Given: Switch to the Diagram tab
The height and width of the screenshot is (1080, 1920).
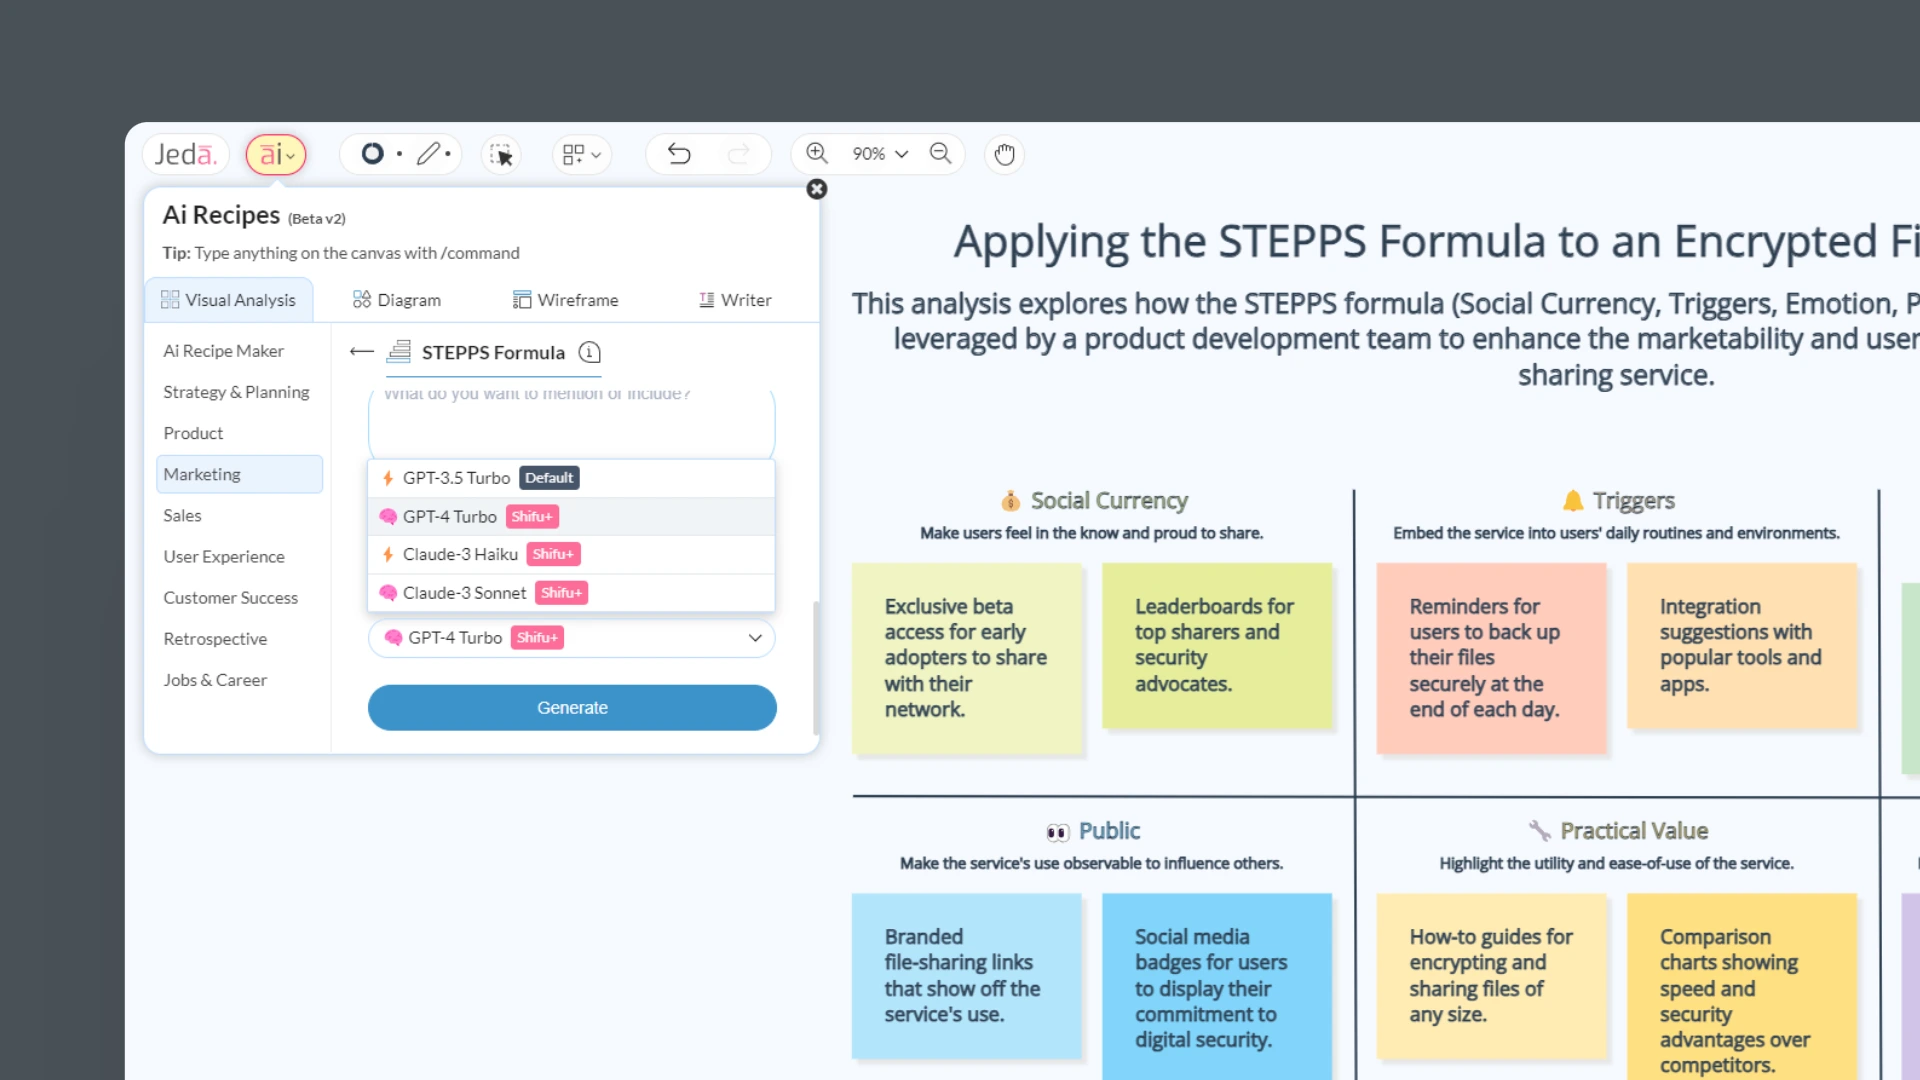Looking at the screenshot, I should 395,299.
